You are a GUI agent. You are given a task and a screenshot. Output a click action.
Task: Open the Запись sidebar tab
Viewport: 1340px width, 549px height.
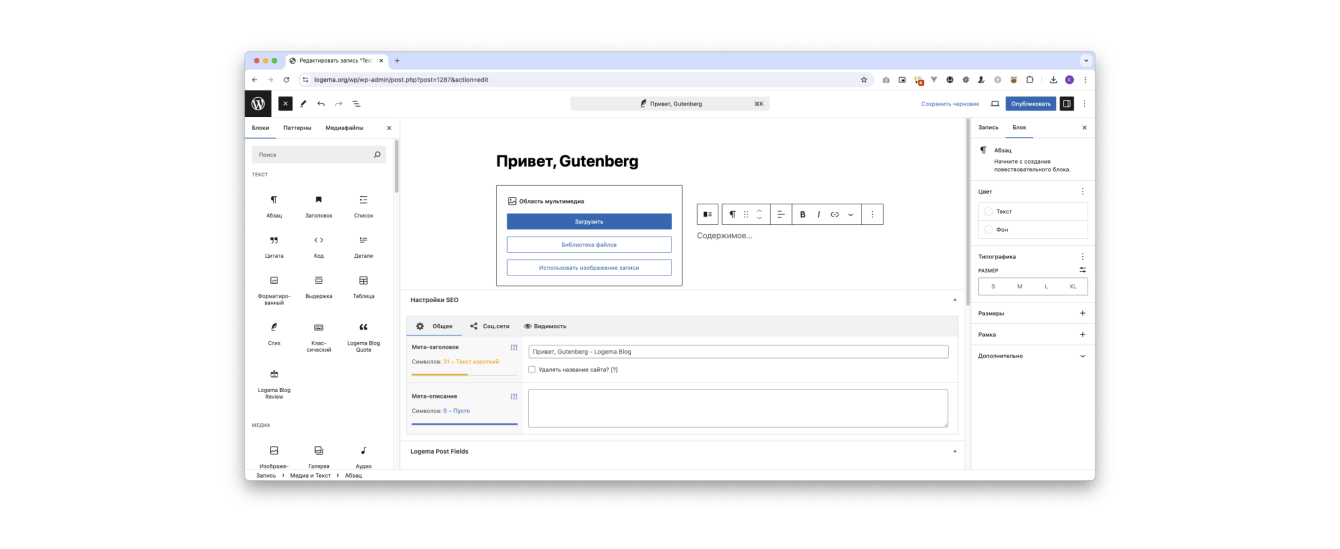click(x=988, y=128)
